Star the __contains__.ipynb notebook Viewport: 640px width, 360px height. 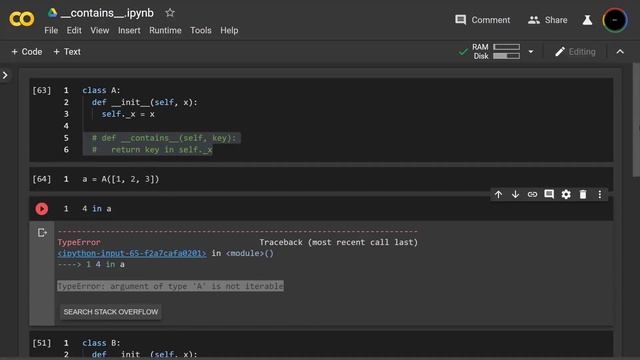coord(170,13)
